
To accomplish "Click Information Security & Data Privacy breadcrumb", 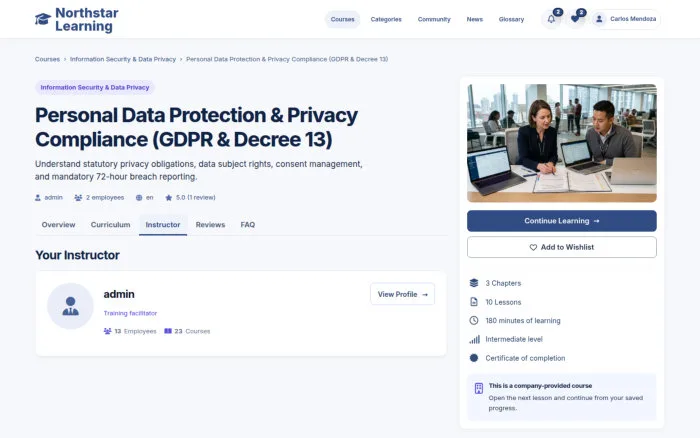I will click(123, 59).
